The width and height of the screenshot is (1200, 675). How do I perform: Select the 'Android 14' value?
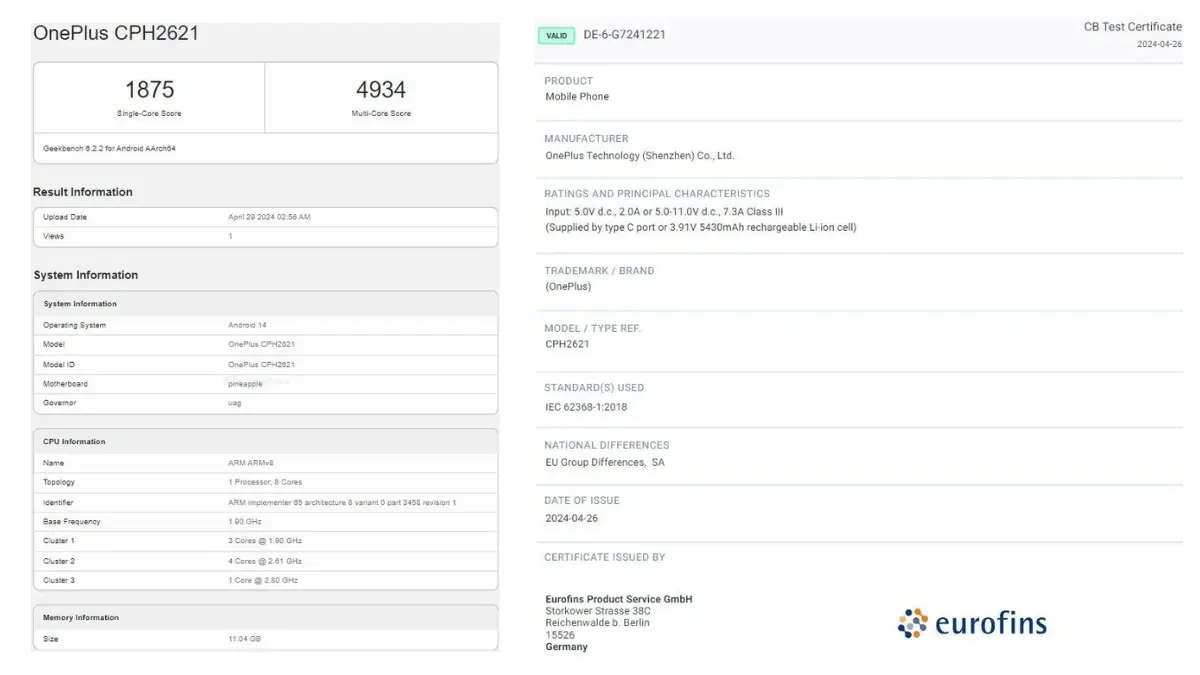click(247, 325)
